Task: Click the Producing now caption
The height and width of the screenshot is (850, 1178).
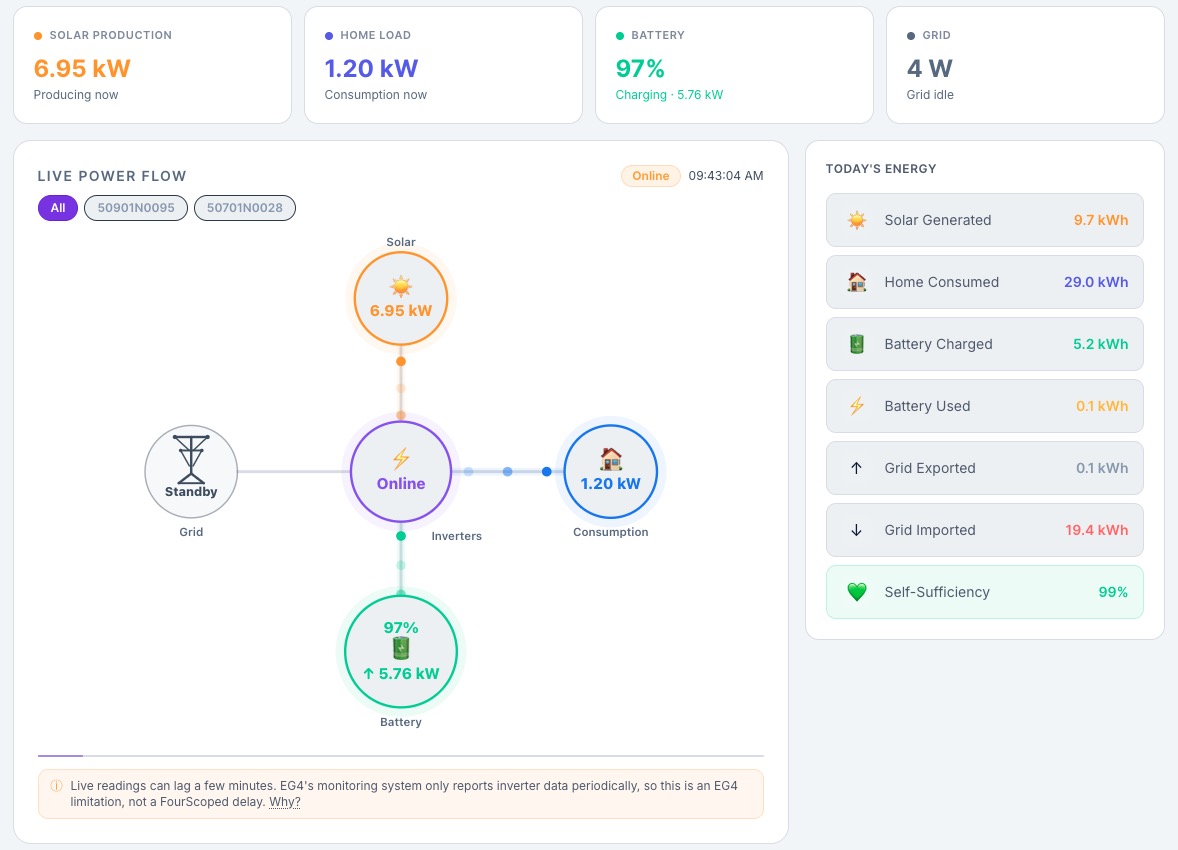Action: [76, 95]
